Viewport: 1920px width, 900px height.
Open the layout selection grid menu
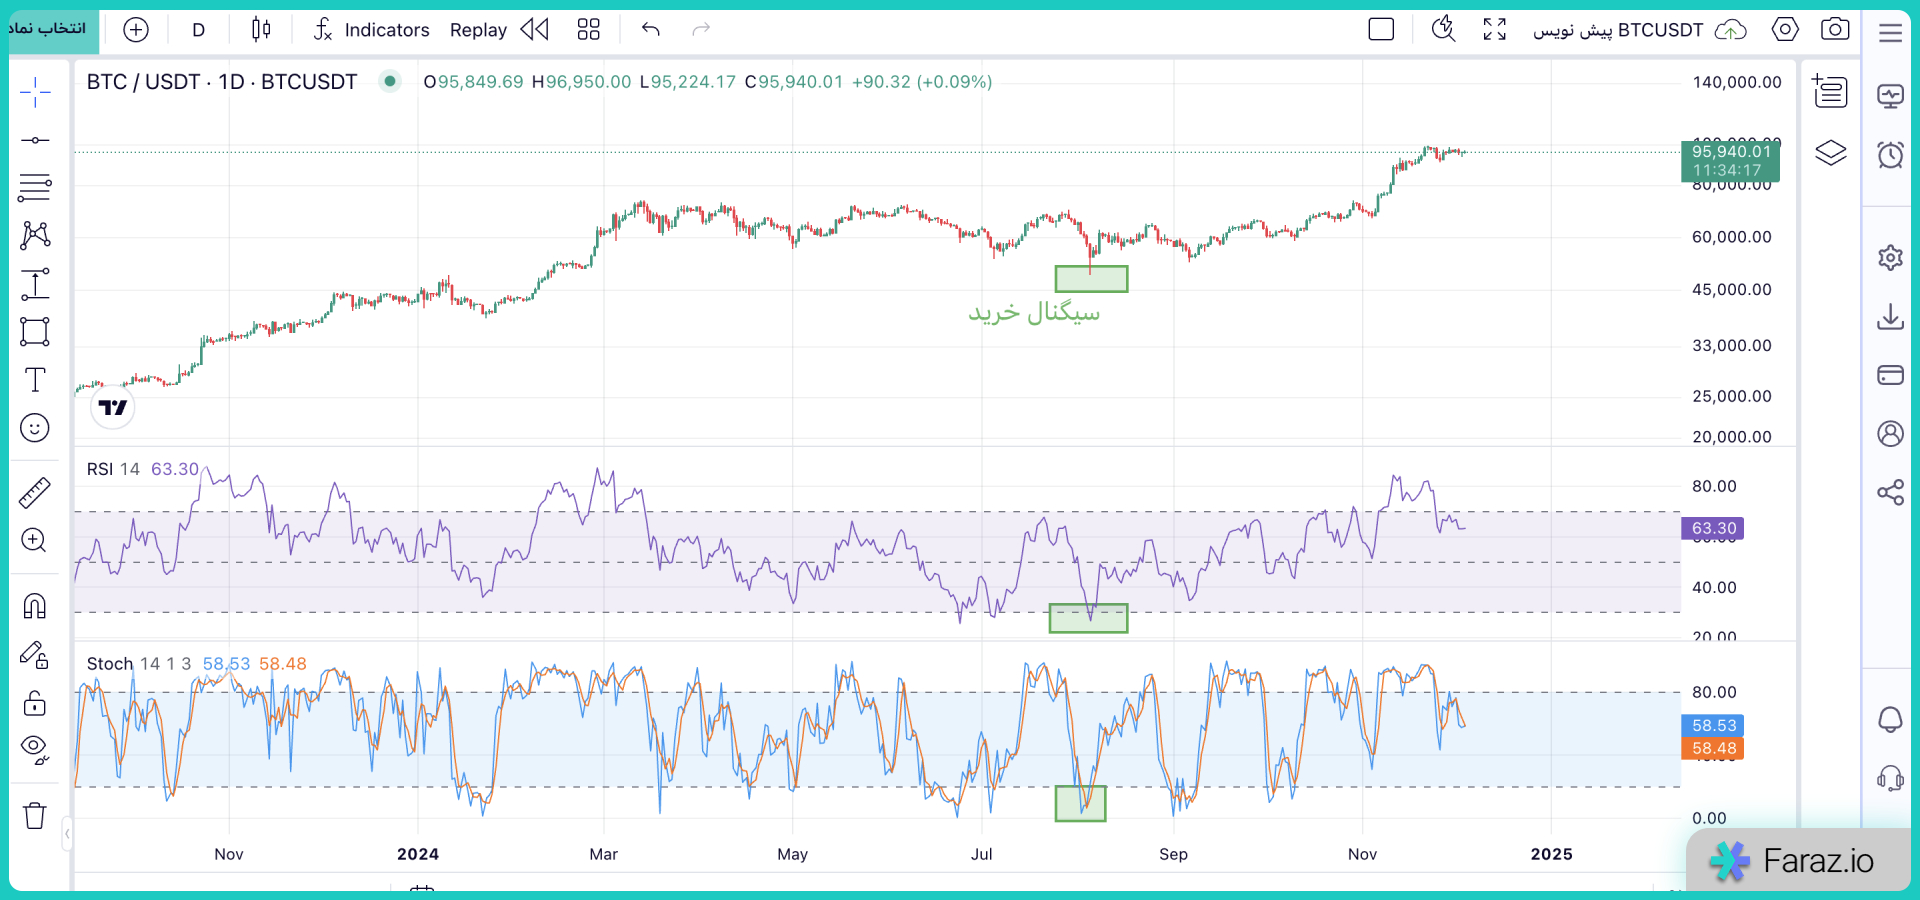tap(589, 30)
